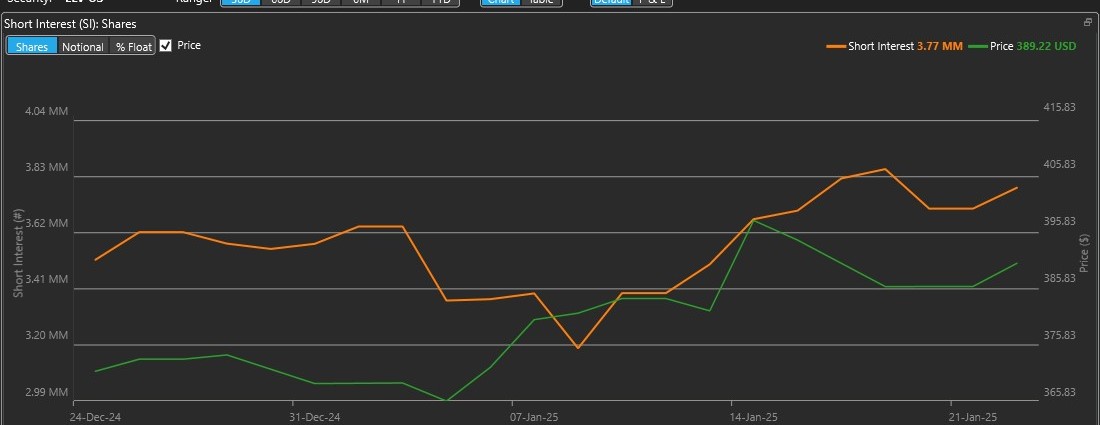Switch to the Notional view

click(83, 46)
